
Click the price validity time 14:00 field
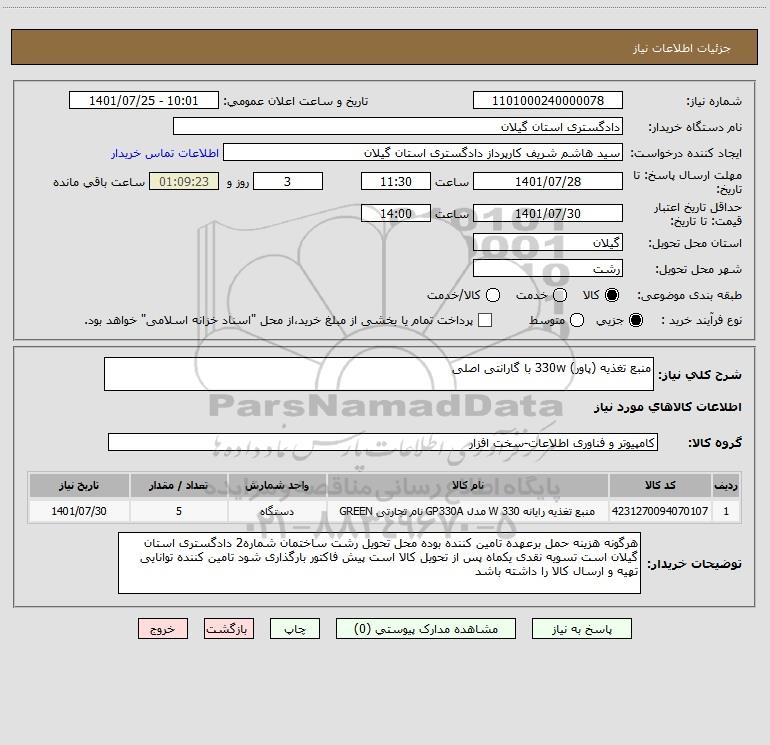396,213
